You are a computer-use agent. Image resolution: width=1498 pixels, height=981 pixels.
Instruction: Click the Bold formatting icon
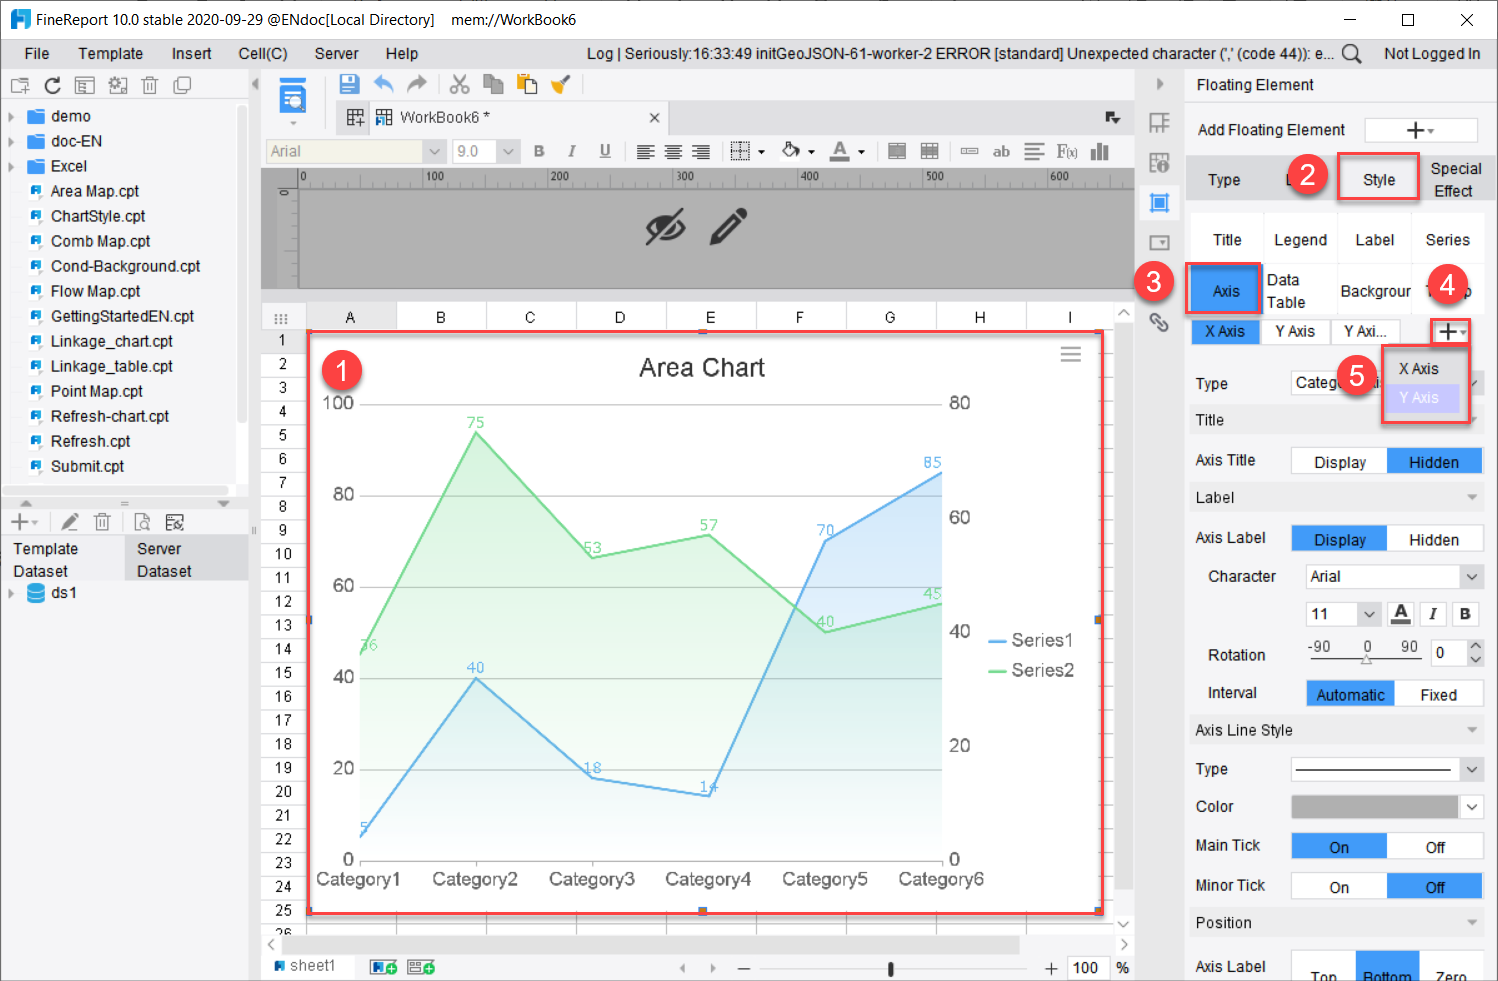coord(539,151)
